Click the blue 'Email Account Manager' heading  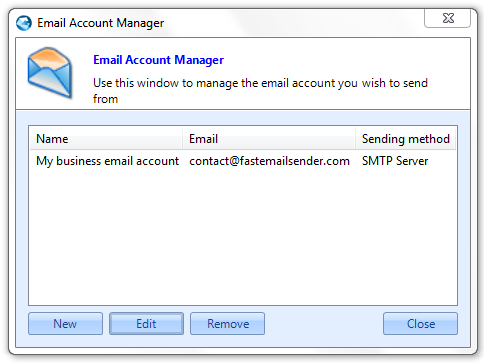click(158, 60)
